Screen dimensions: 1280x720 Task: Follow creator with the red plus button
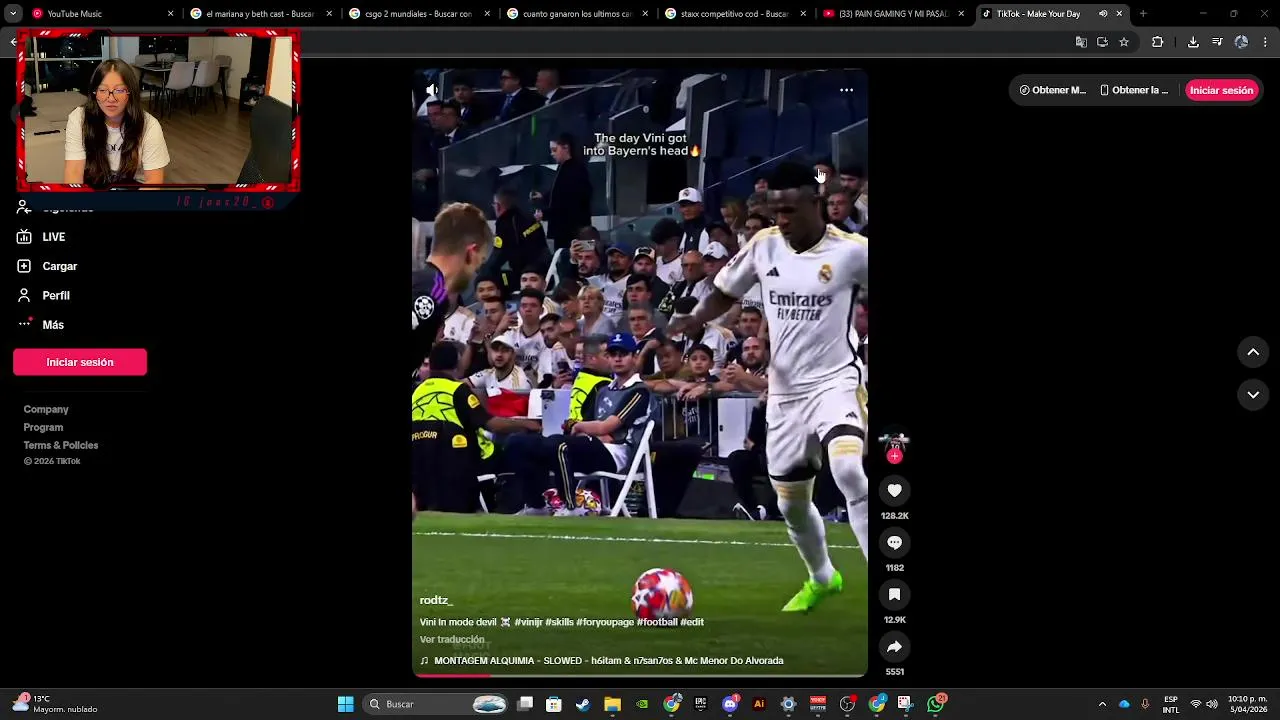[x=894, y=456]
